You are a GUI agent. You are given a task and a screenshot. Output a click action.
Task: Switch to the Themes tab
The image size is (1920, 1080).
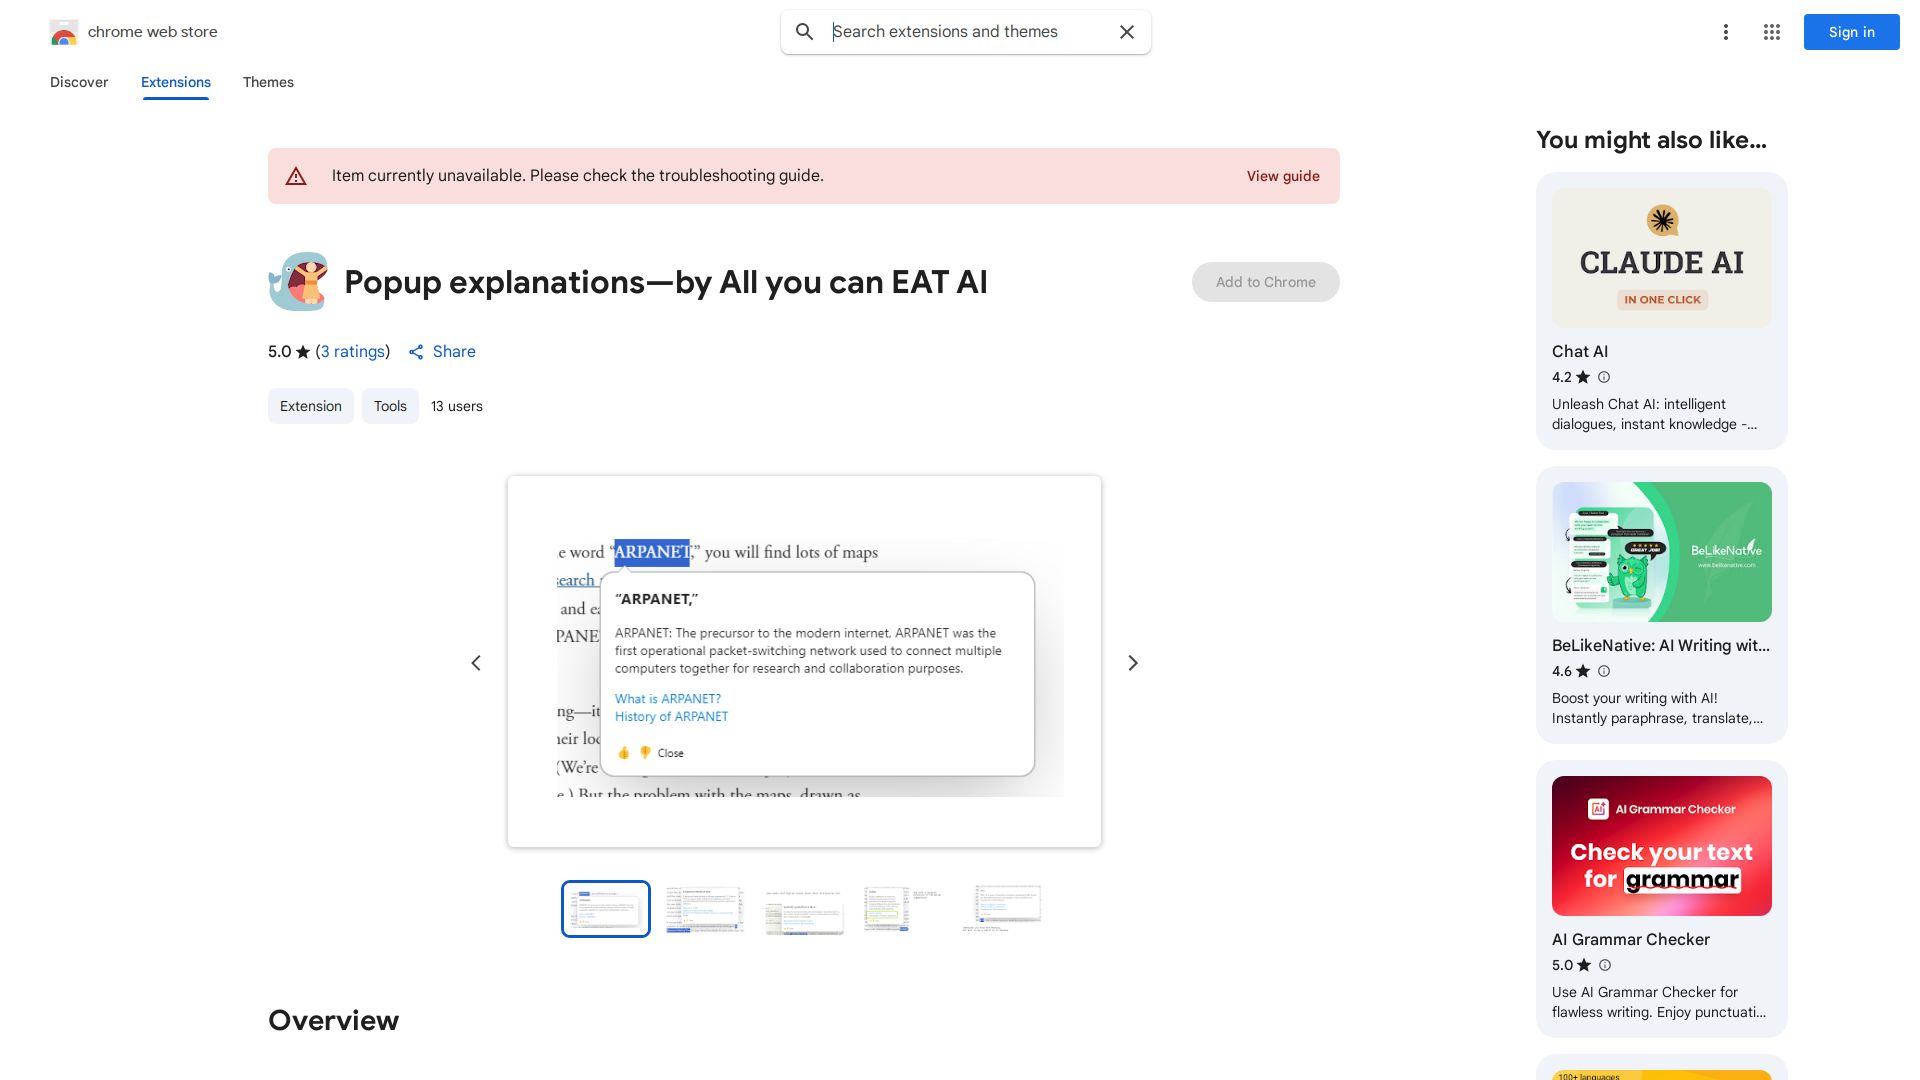268,82
